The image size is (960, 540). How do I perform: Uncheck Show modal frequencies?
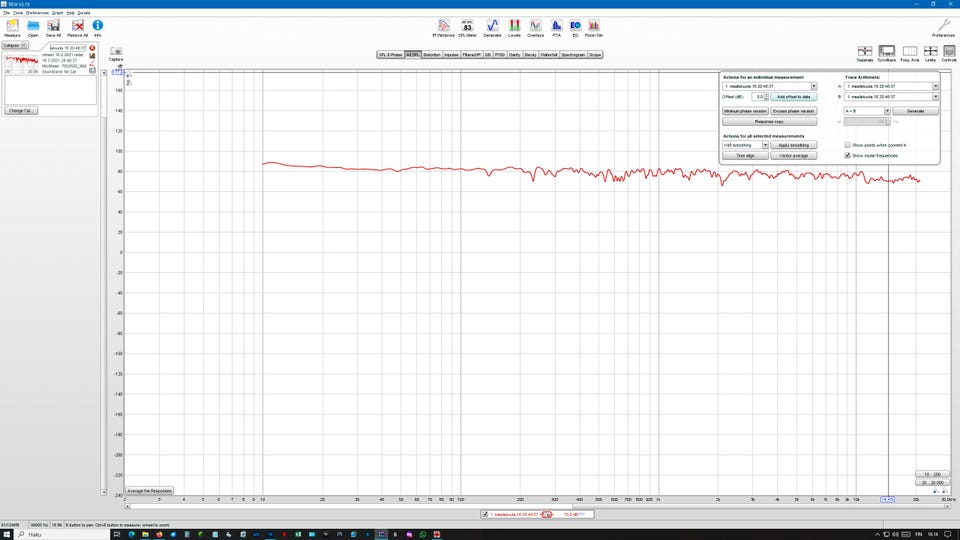pos(848,156)
